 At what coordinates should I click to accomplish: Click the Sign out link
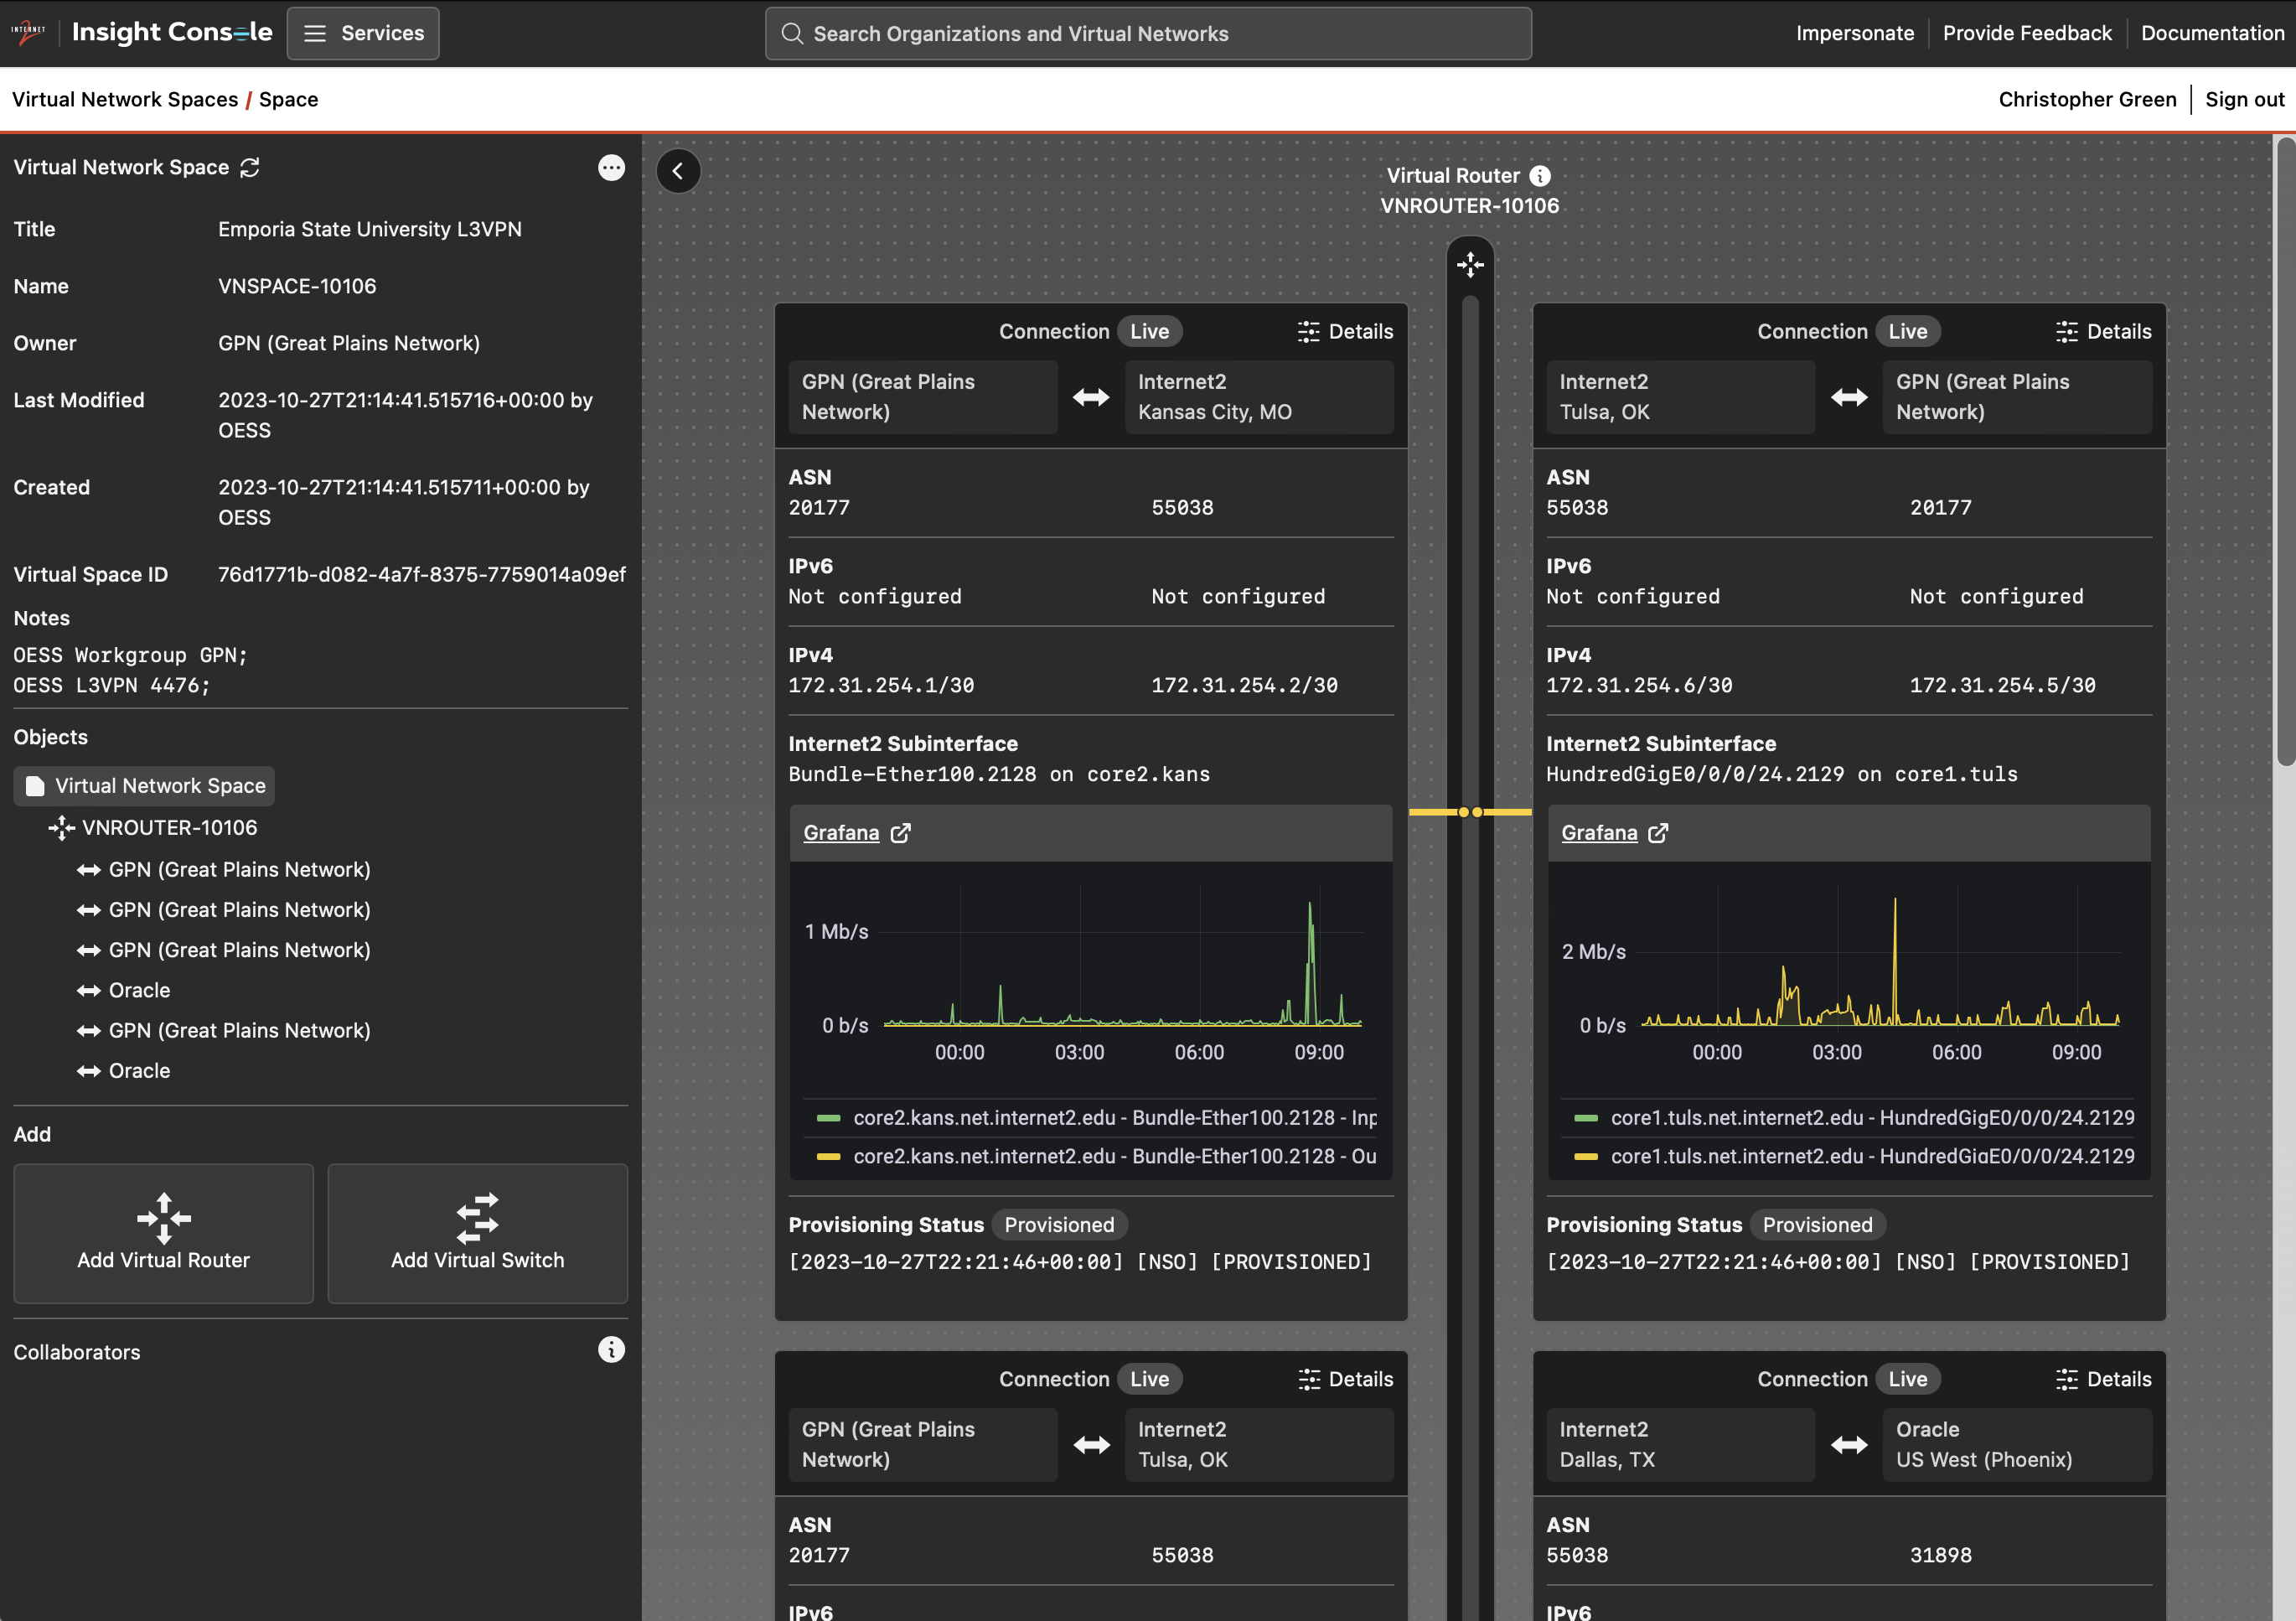click(2244, 99)
